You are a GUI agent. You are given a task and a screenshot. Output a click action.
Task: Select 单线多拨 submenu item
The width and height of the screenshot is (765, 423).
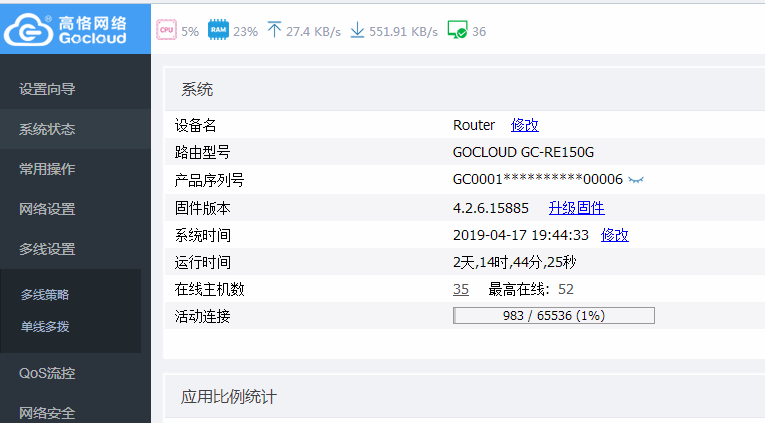[45, 326]
